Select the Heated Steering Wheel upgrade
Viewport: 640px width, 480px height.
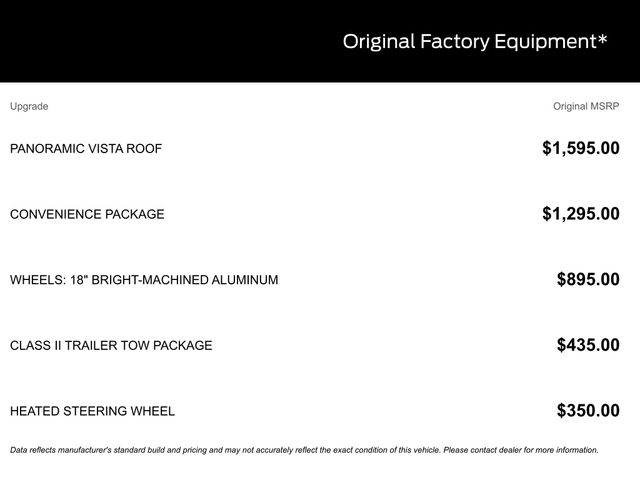[92, 411]
